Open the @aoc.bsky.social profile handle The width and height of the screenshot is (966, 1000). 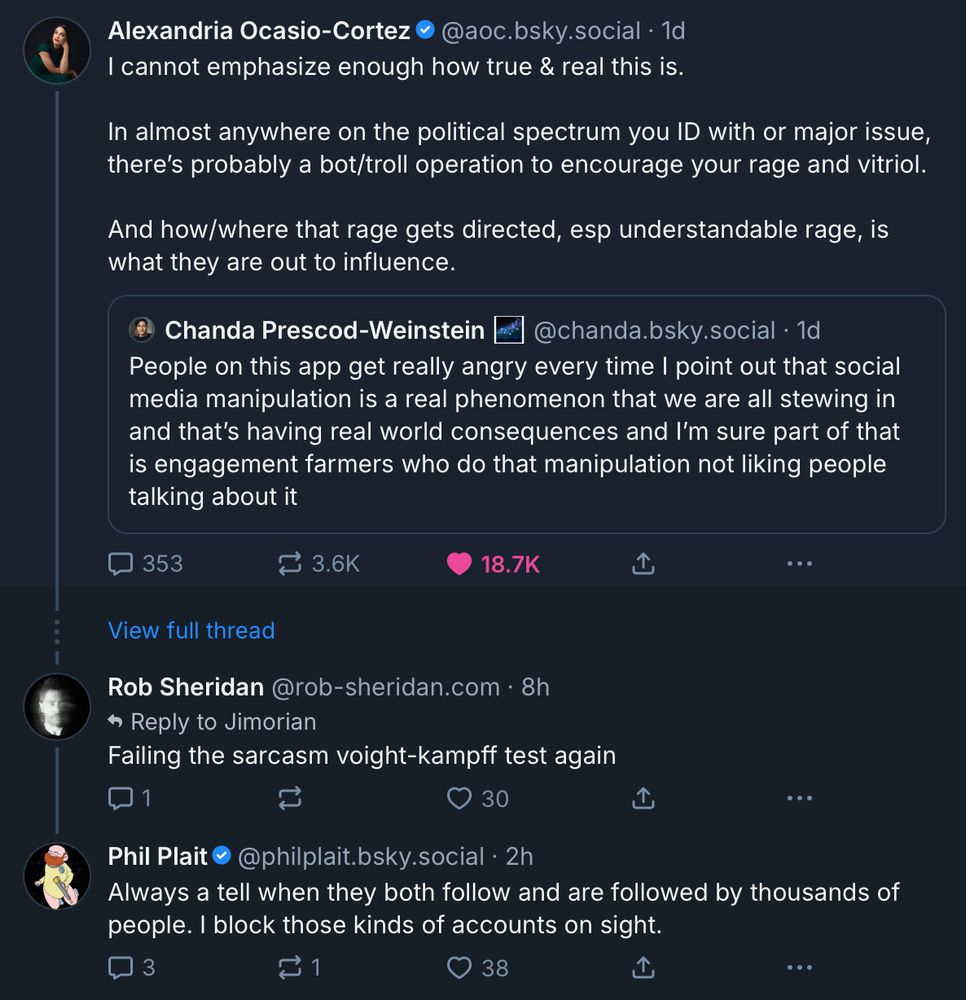coord(540,31)
